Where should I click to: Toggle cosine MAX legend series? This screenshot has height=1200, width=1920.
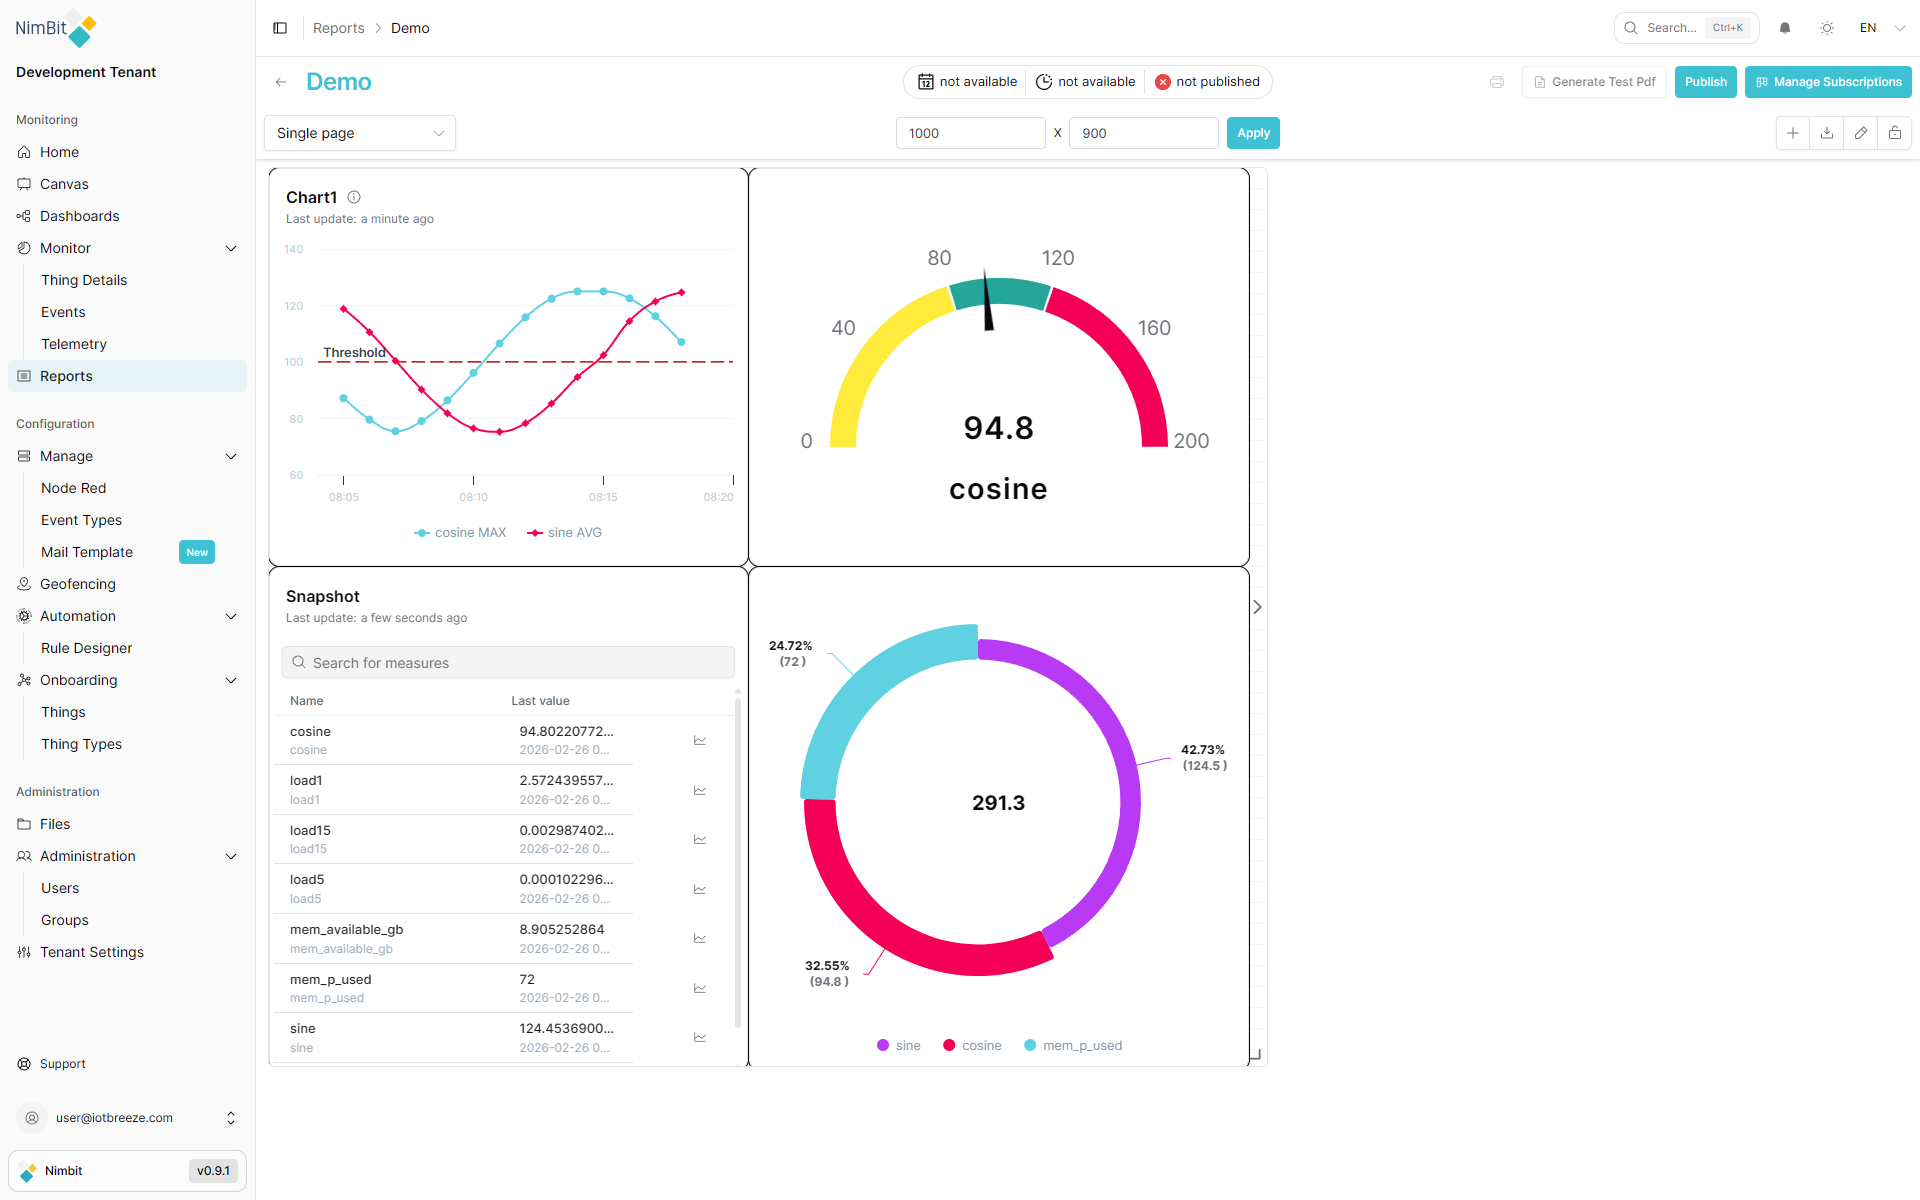tap(461, 533)
